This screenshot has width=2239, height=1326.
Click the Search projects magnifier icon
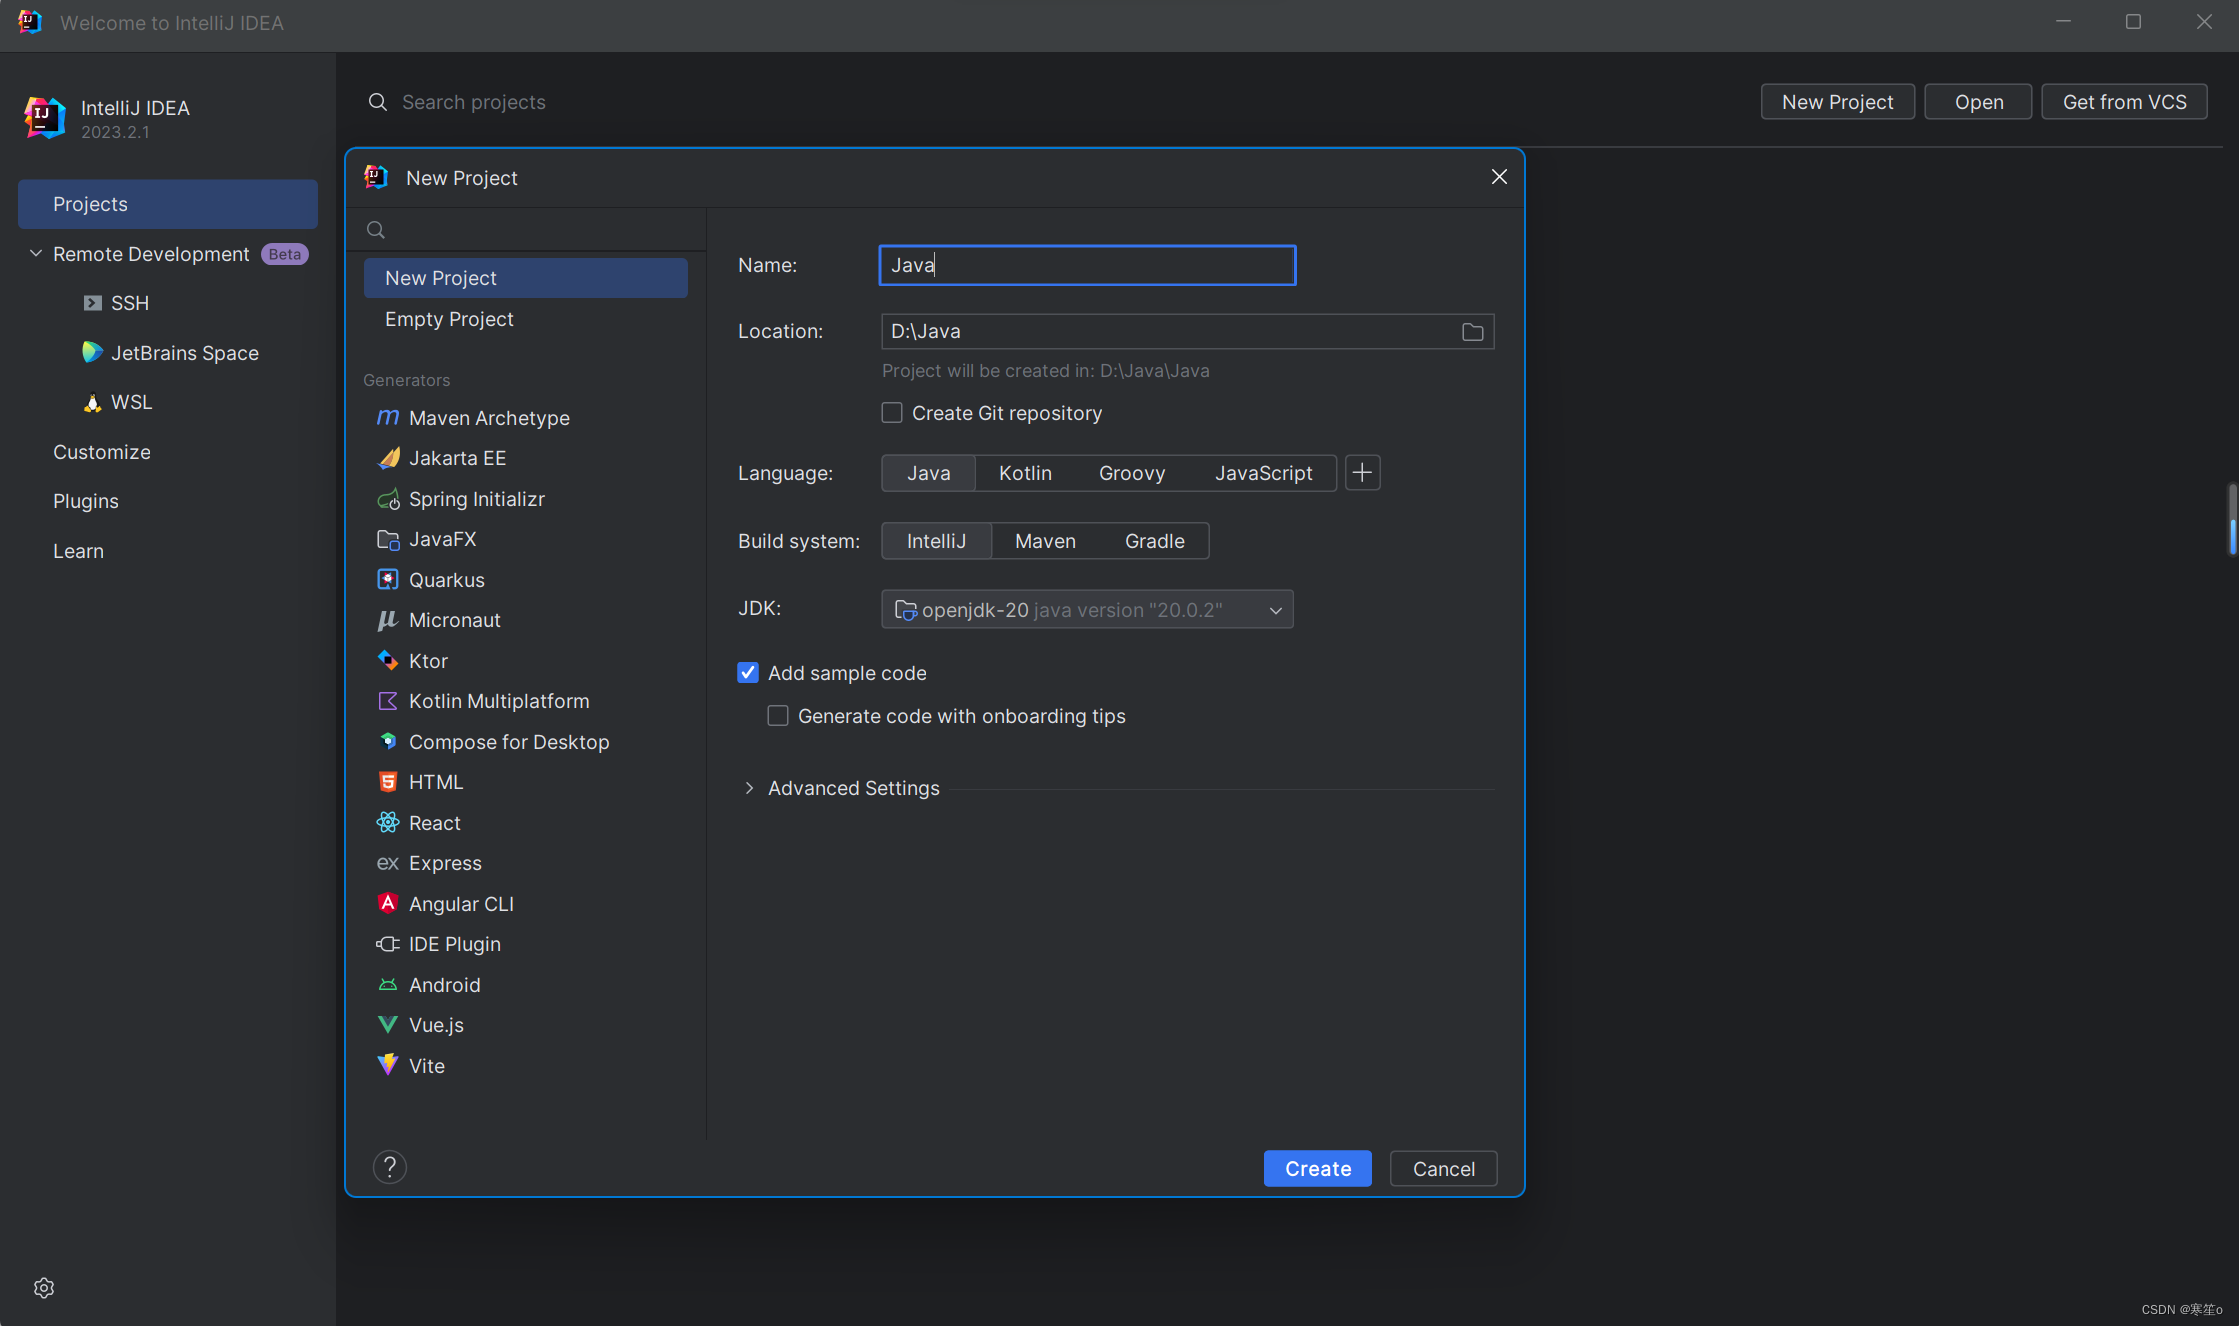coord(377,102)
